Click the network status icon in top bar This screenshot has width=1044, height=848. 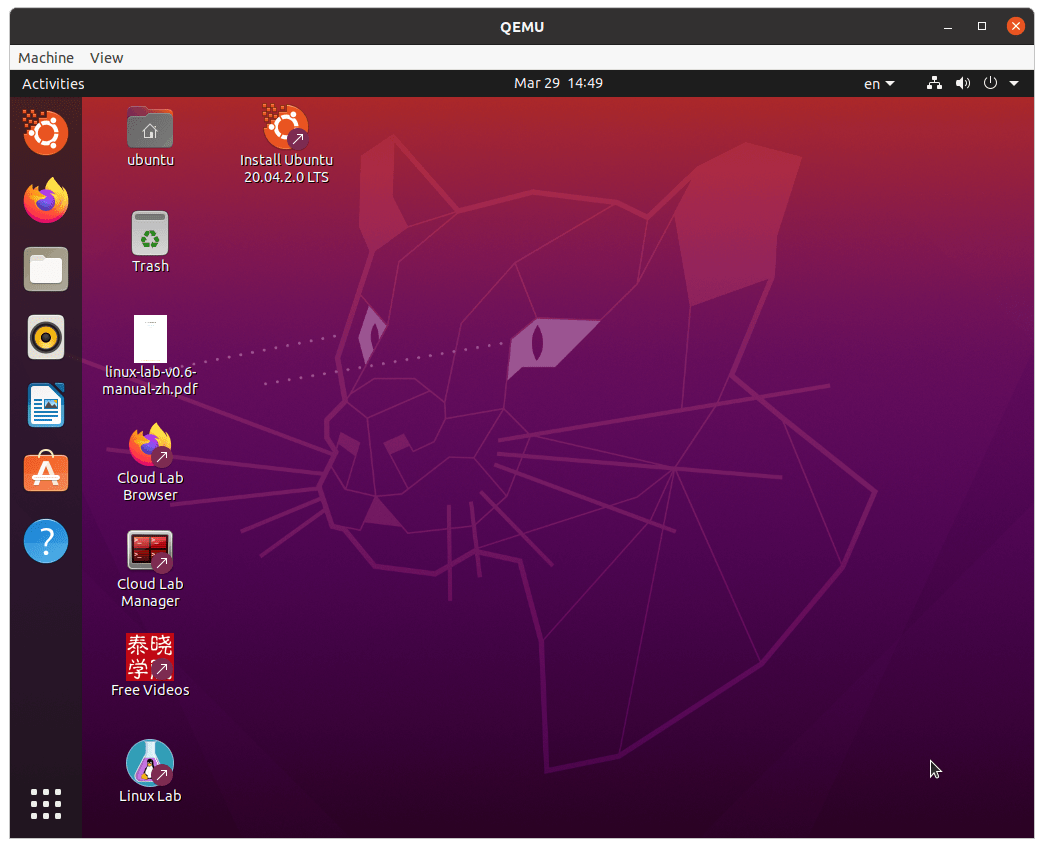click(x=934, y=83)
